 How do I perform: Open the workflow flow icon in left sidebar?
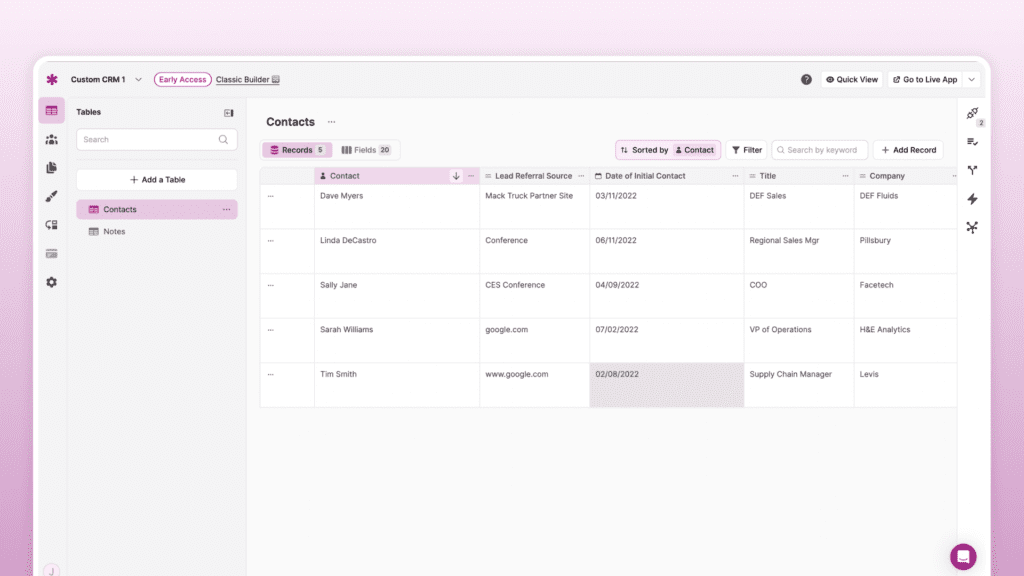click(x=51, y=225)
